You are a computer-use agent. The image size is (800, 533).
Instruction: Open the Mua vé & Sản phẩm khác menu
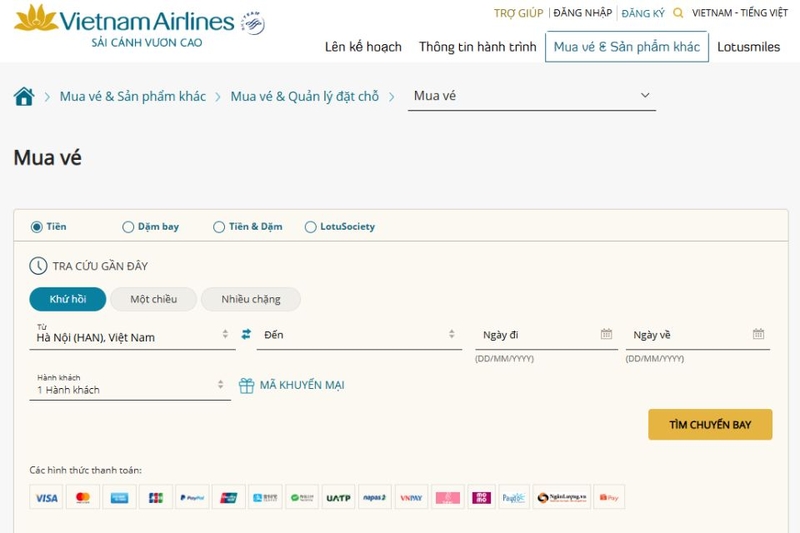click(x=627, y=47)
